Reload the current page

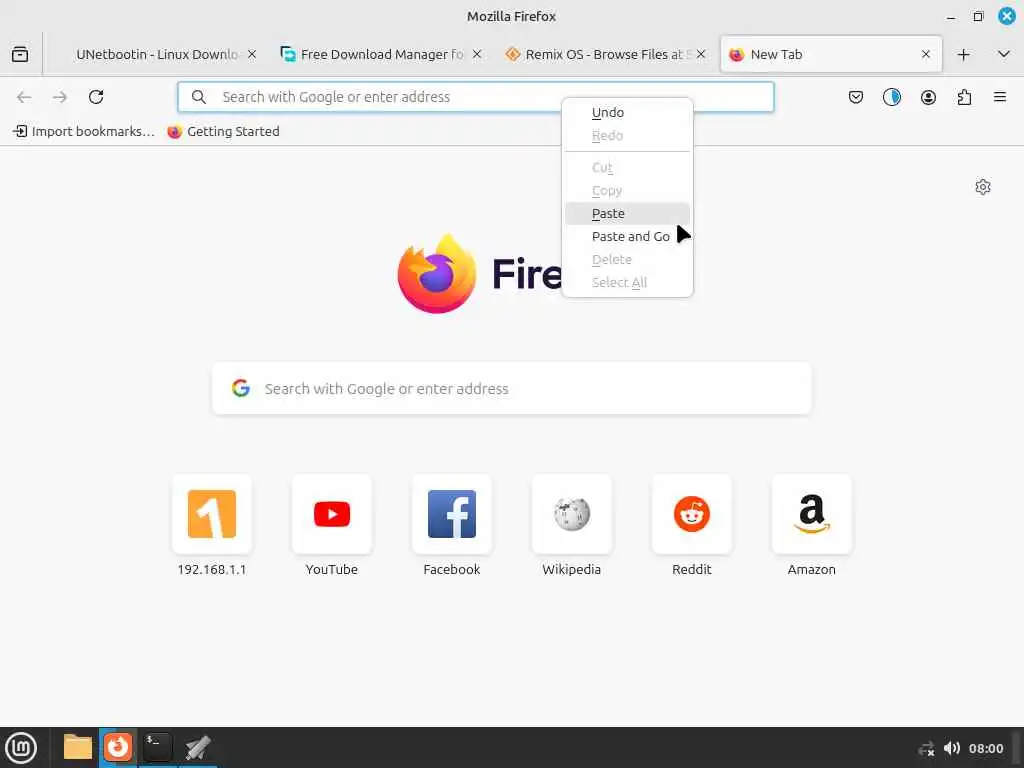tap(96, 97)
